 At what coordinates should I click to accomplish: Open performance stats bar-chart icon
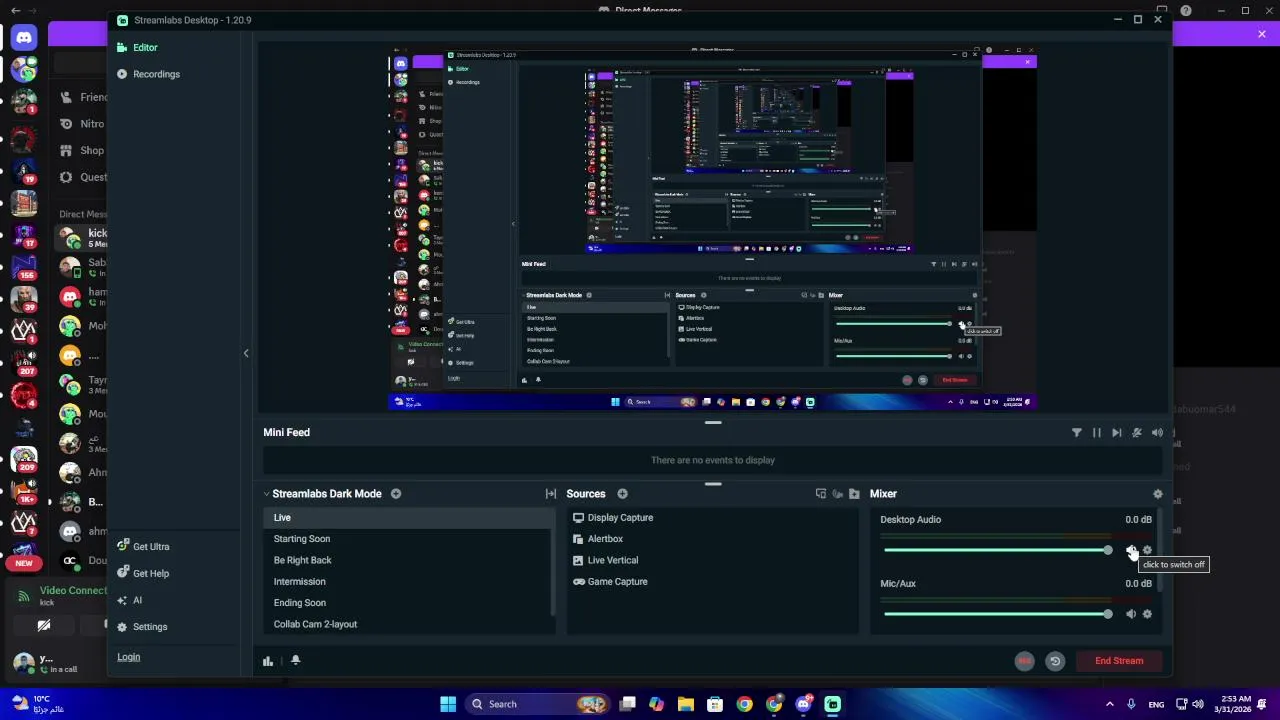(268, 661)
